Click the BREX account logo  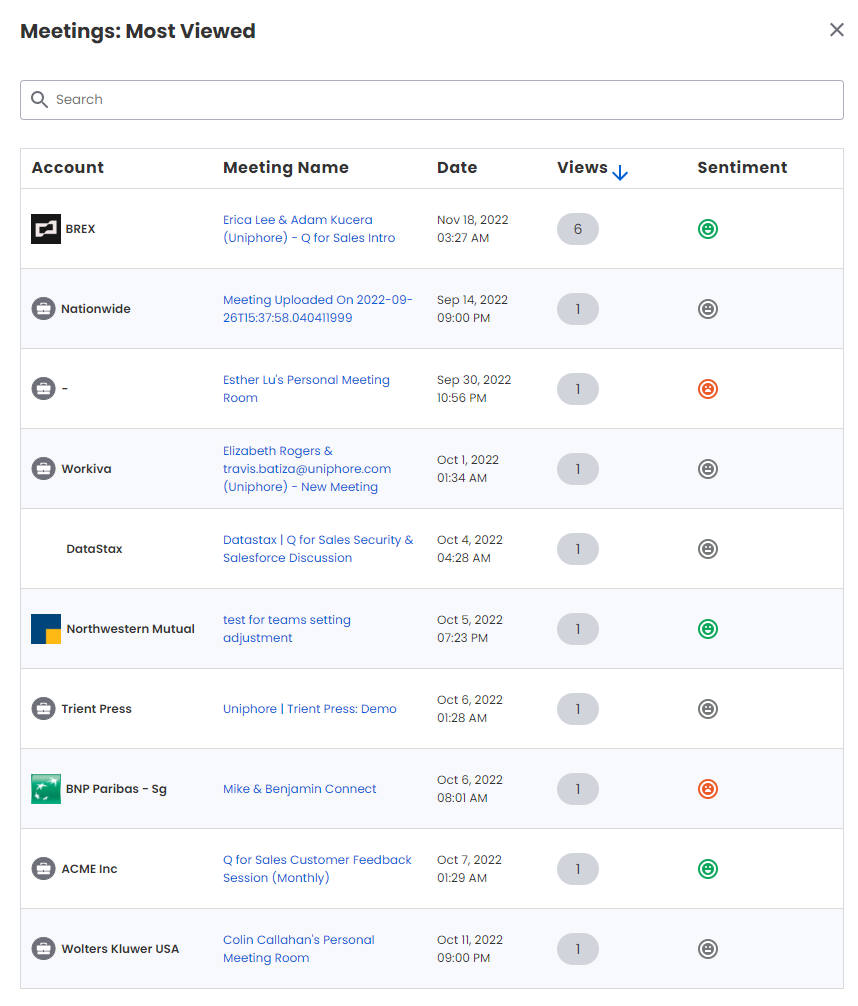(46, 229)
